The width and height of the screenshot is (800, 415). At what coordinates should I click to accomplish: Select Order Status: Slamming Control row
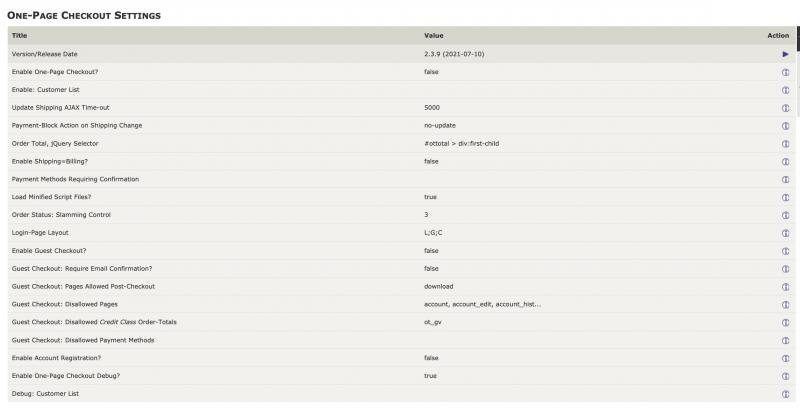[x=401, y=215]
